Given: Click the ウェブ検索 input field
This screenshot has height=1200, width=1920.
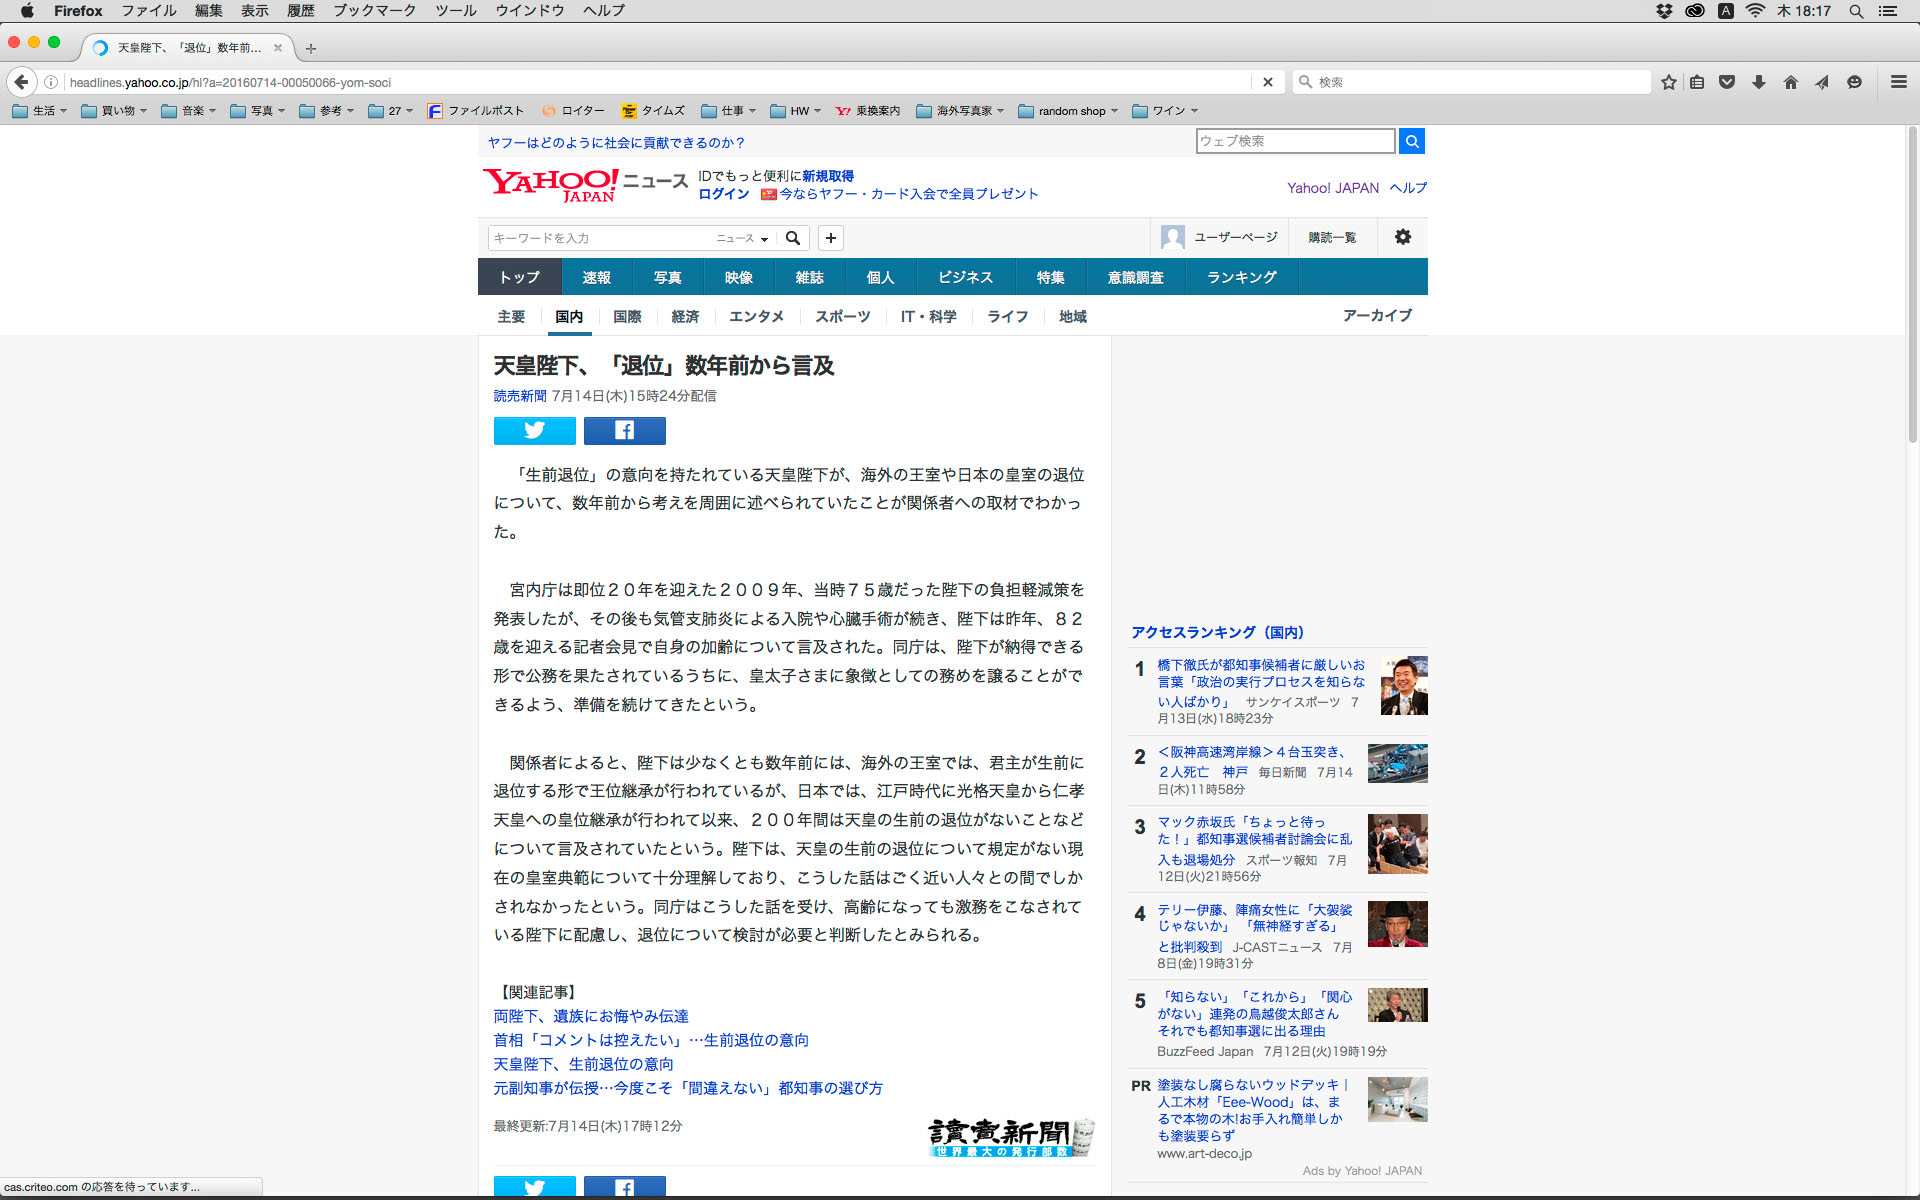Looking at the screenshot, I should (1294, 141).
